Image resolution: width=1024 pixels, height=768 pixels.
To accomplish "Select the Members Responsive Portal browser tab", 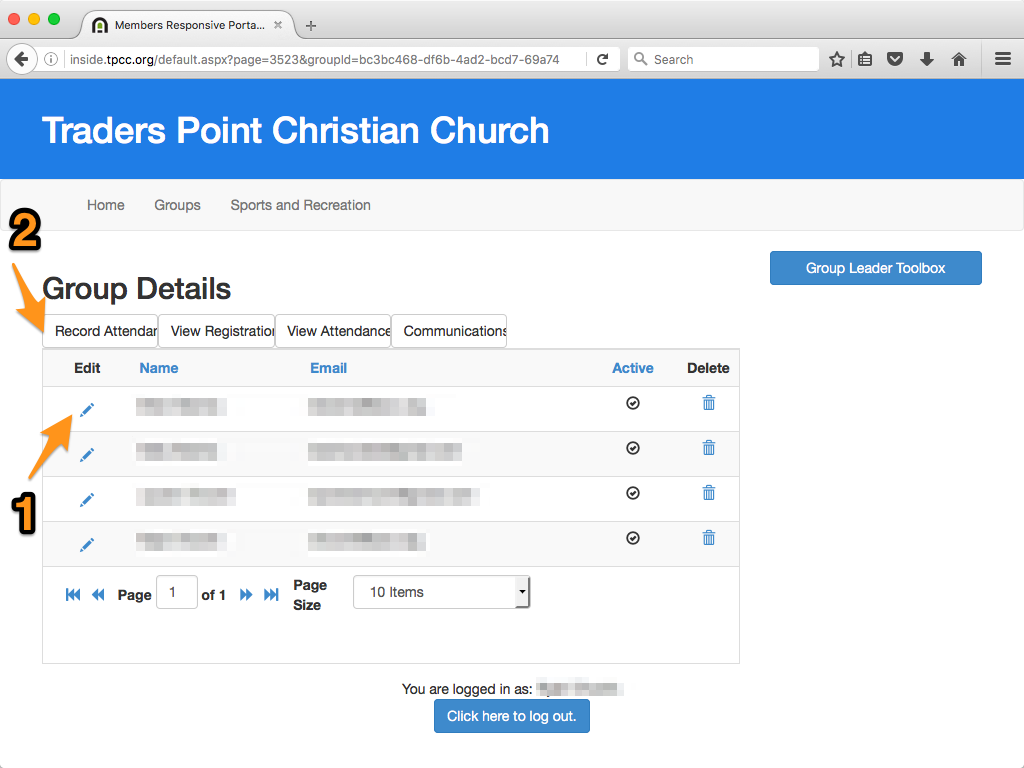I will tap(187, 25).
